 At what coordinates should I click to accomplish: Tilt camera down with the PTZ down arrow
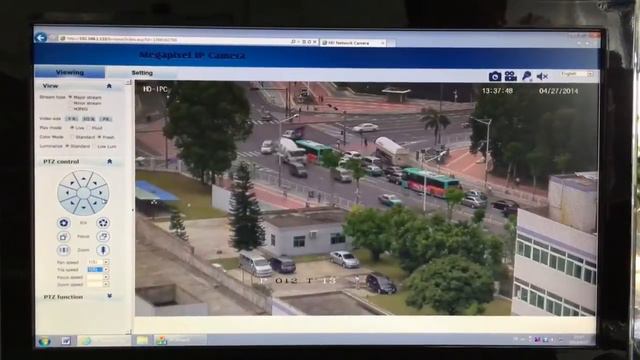(x=84, y=208)
